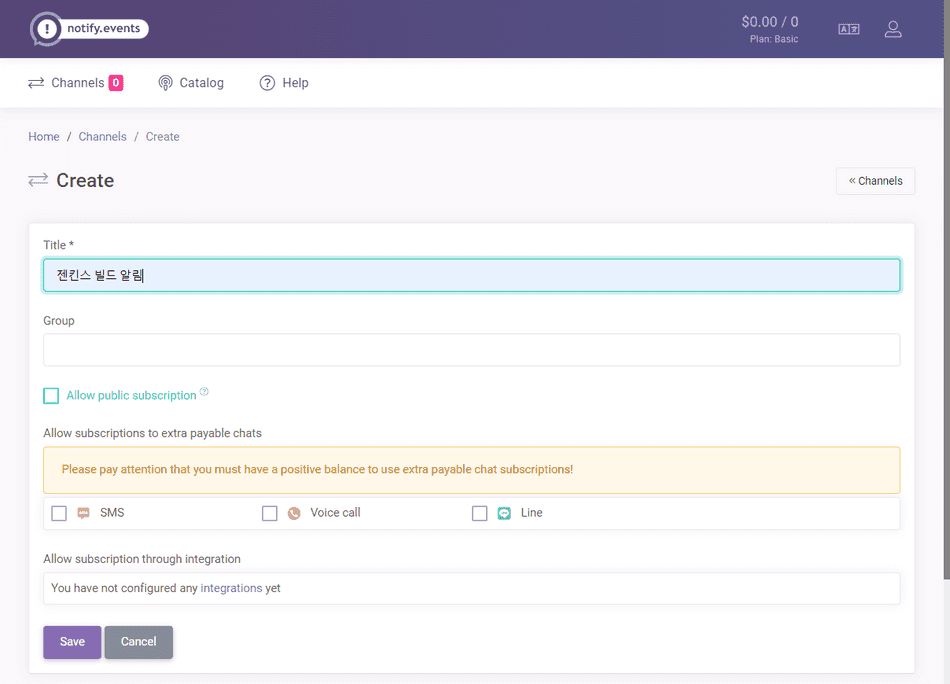The height and width of the screenshot is (684, 950).
Task: Tick the Voice call checkbox
Action: 270,513
